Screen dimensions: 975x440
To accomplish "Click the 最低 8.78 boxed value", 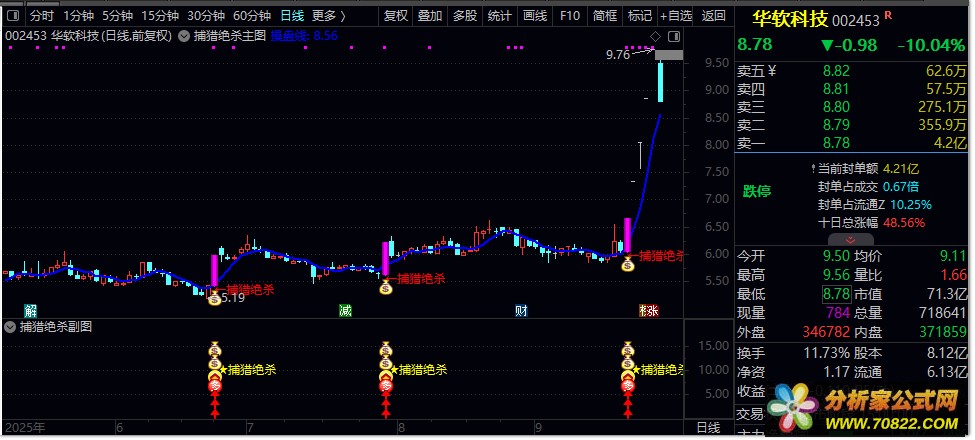I will (x=836, y=293).
